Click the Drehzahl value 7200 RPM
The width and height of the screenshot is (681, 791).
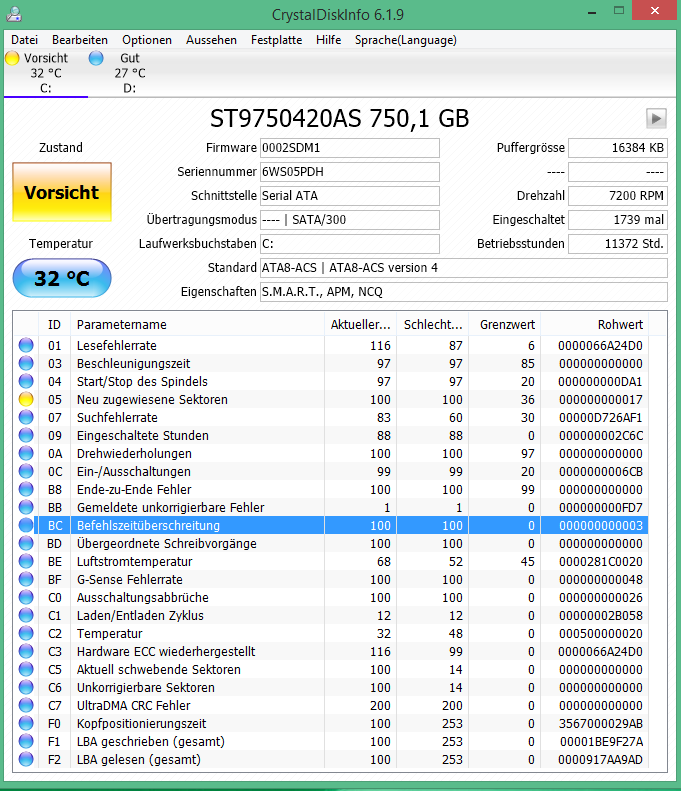(x=618, y=196)
